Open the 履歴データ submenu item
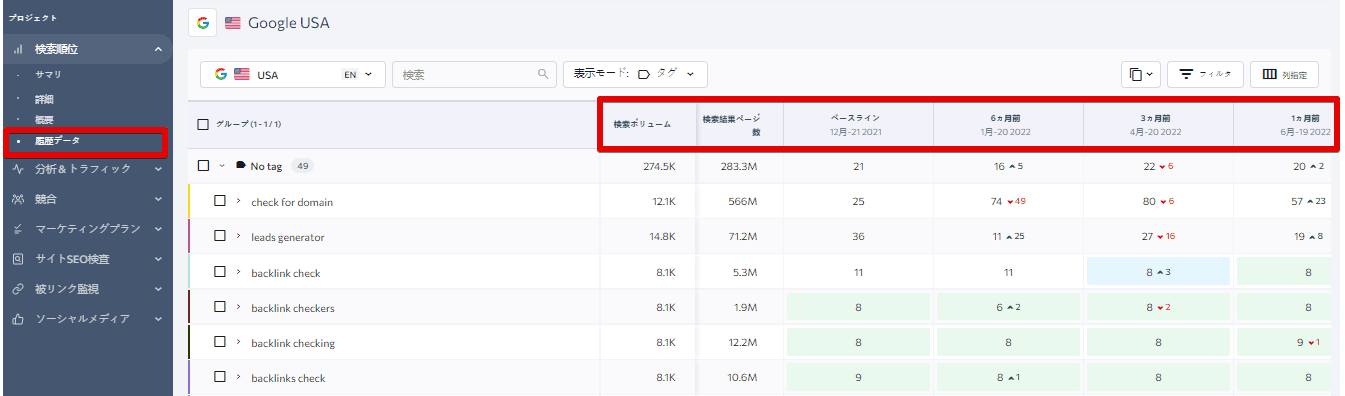The width and height of the screenshot is (1345, 396). [x=58, y=142]
